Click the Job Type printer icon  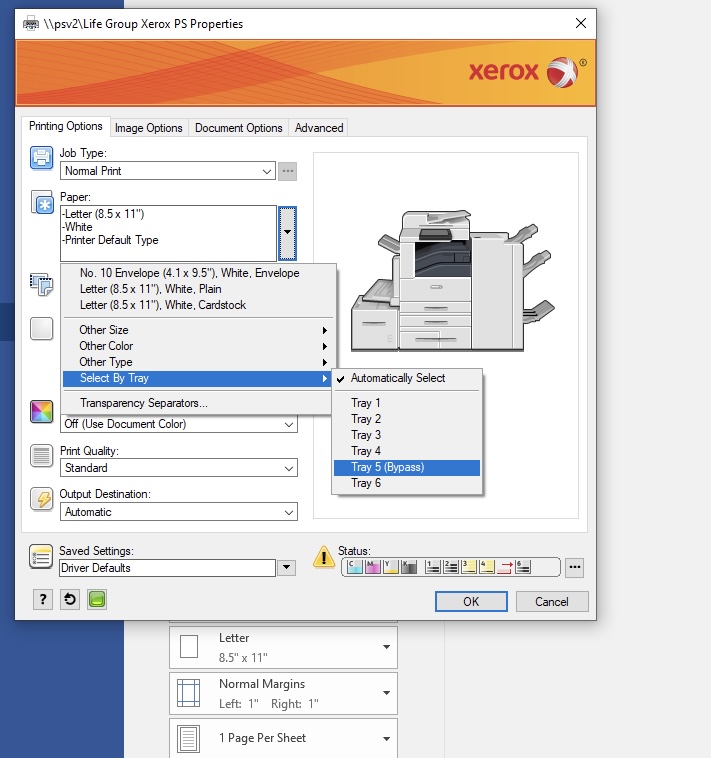click(41, 158)
